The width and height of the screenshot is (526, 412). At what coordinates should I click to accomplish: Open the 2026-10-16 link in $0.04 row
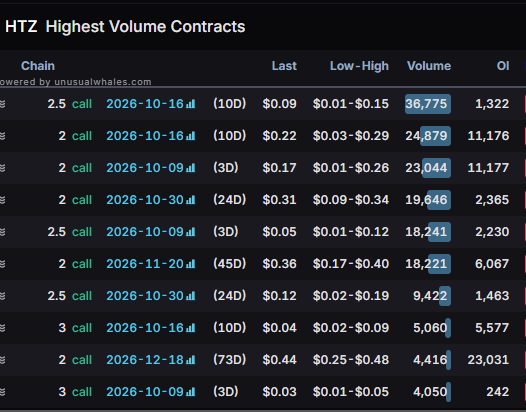pyautogui.click(x=145, y=328)
